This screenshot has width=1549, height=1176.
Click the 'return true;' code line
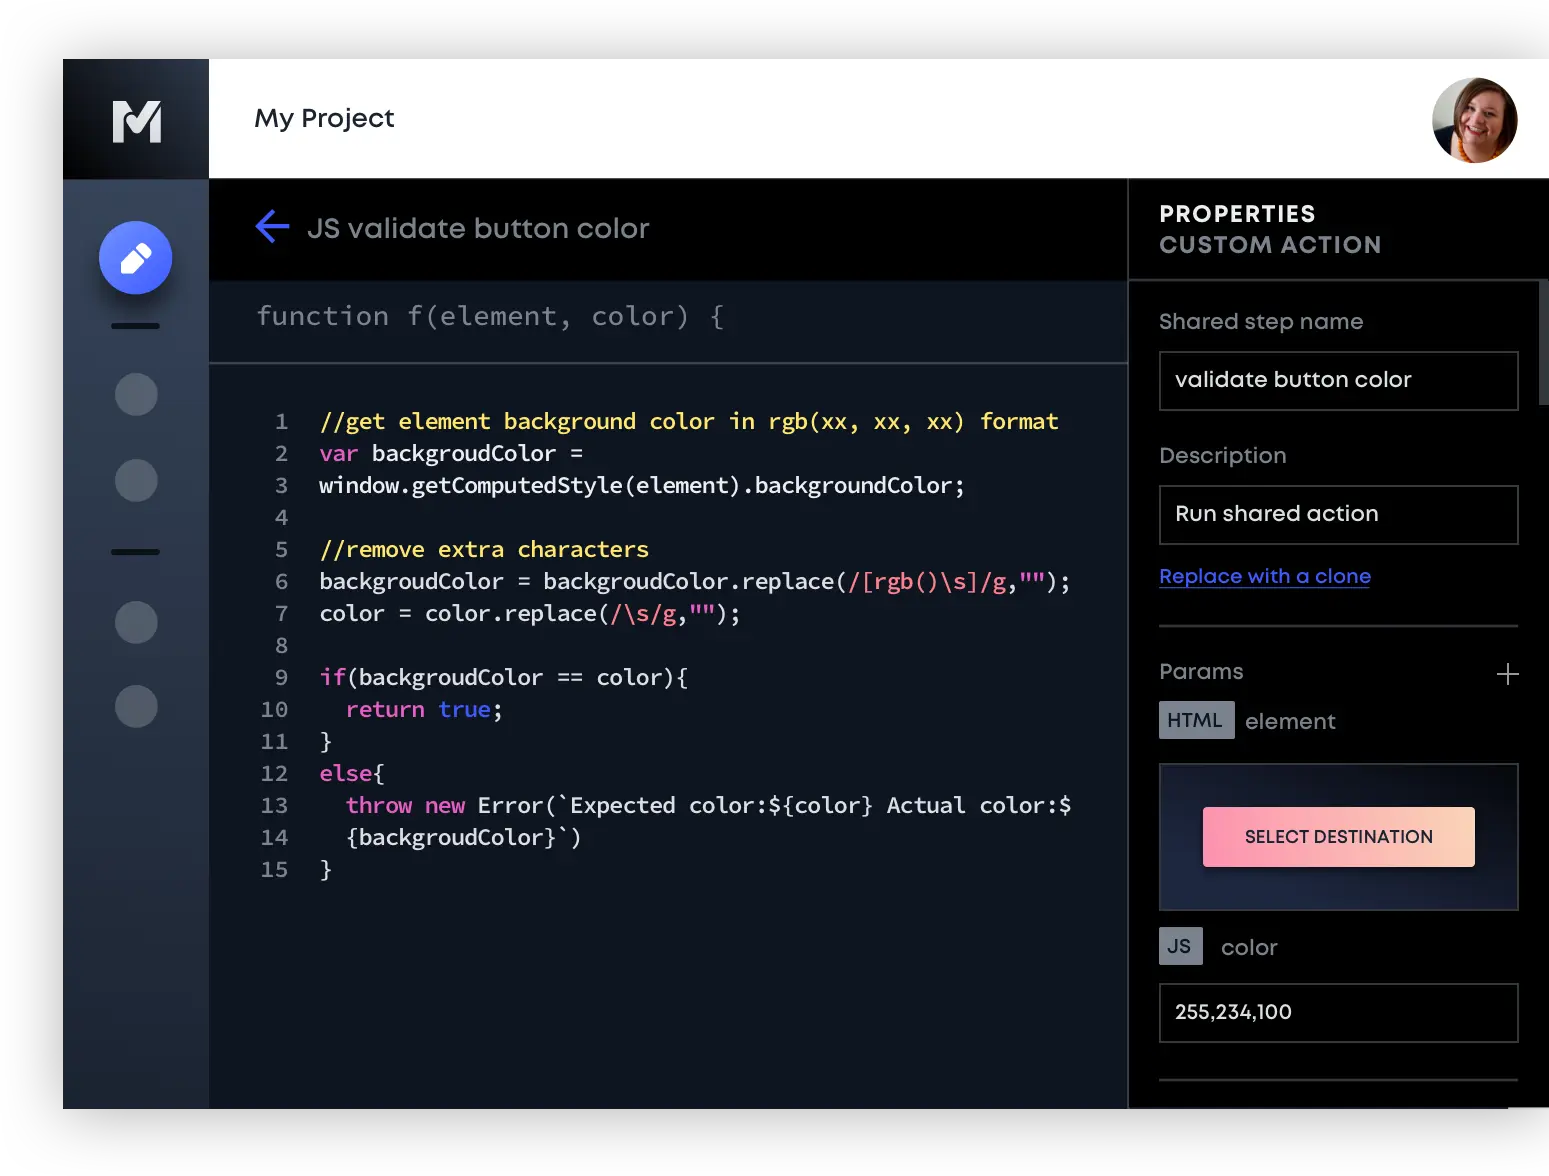(424, 709)
